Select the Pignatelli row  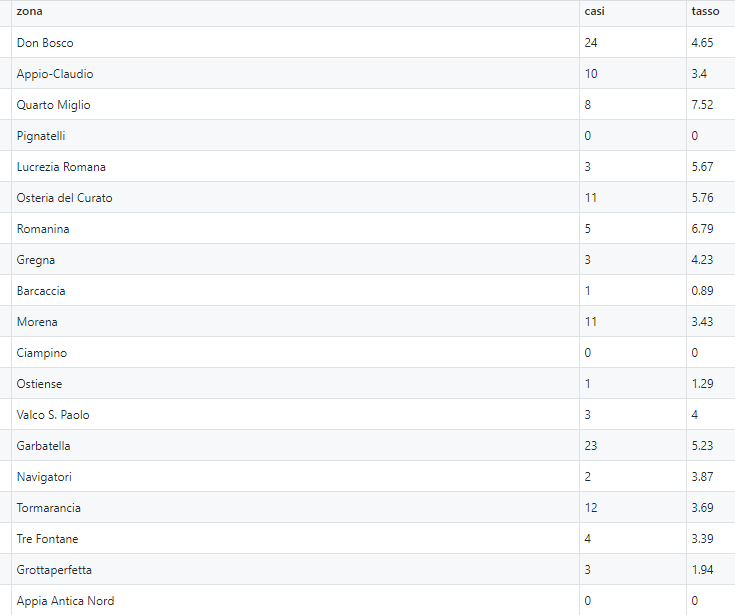click(368, 135)
